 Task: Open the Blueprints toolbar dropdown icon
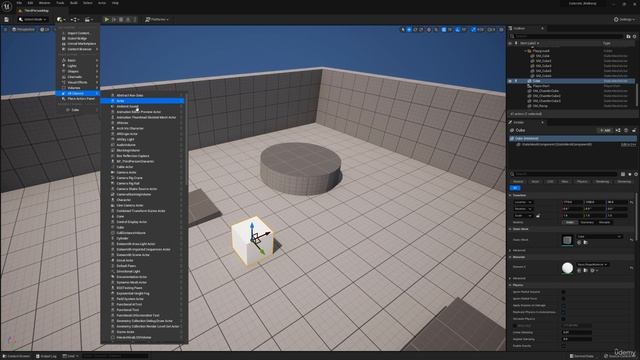[x=74, y=19]
